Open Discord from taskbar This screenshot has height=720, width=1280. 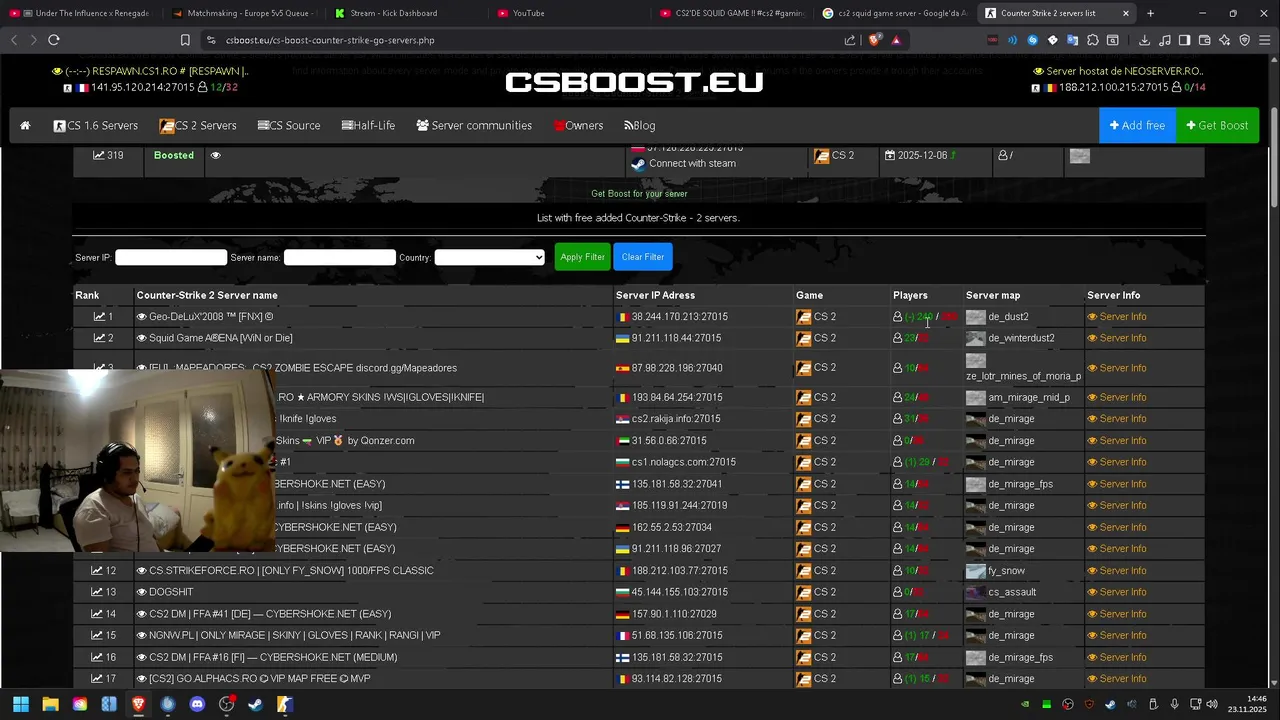[197, 704]
